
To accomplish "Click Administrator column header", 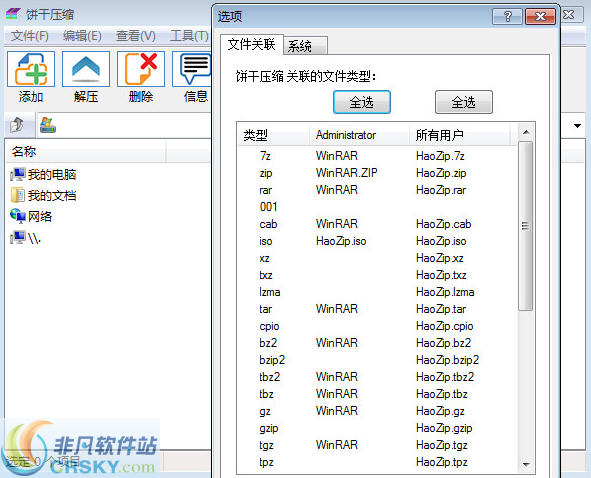I will [x=359, y=135].
